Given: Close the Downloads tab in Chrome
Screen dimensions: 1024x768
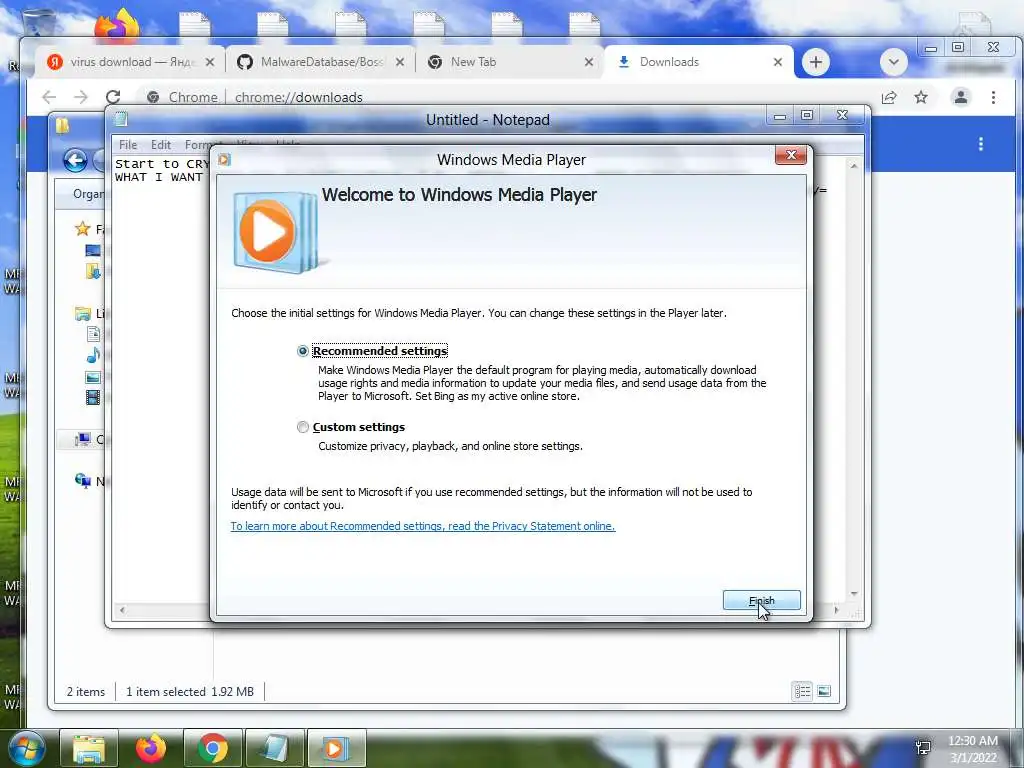Looking at the screenshot, I should click(x=778, y=62).
